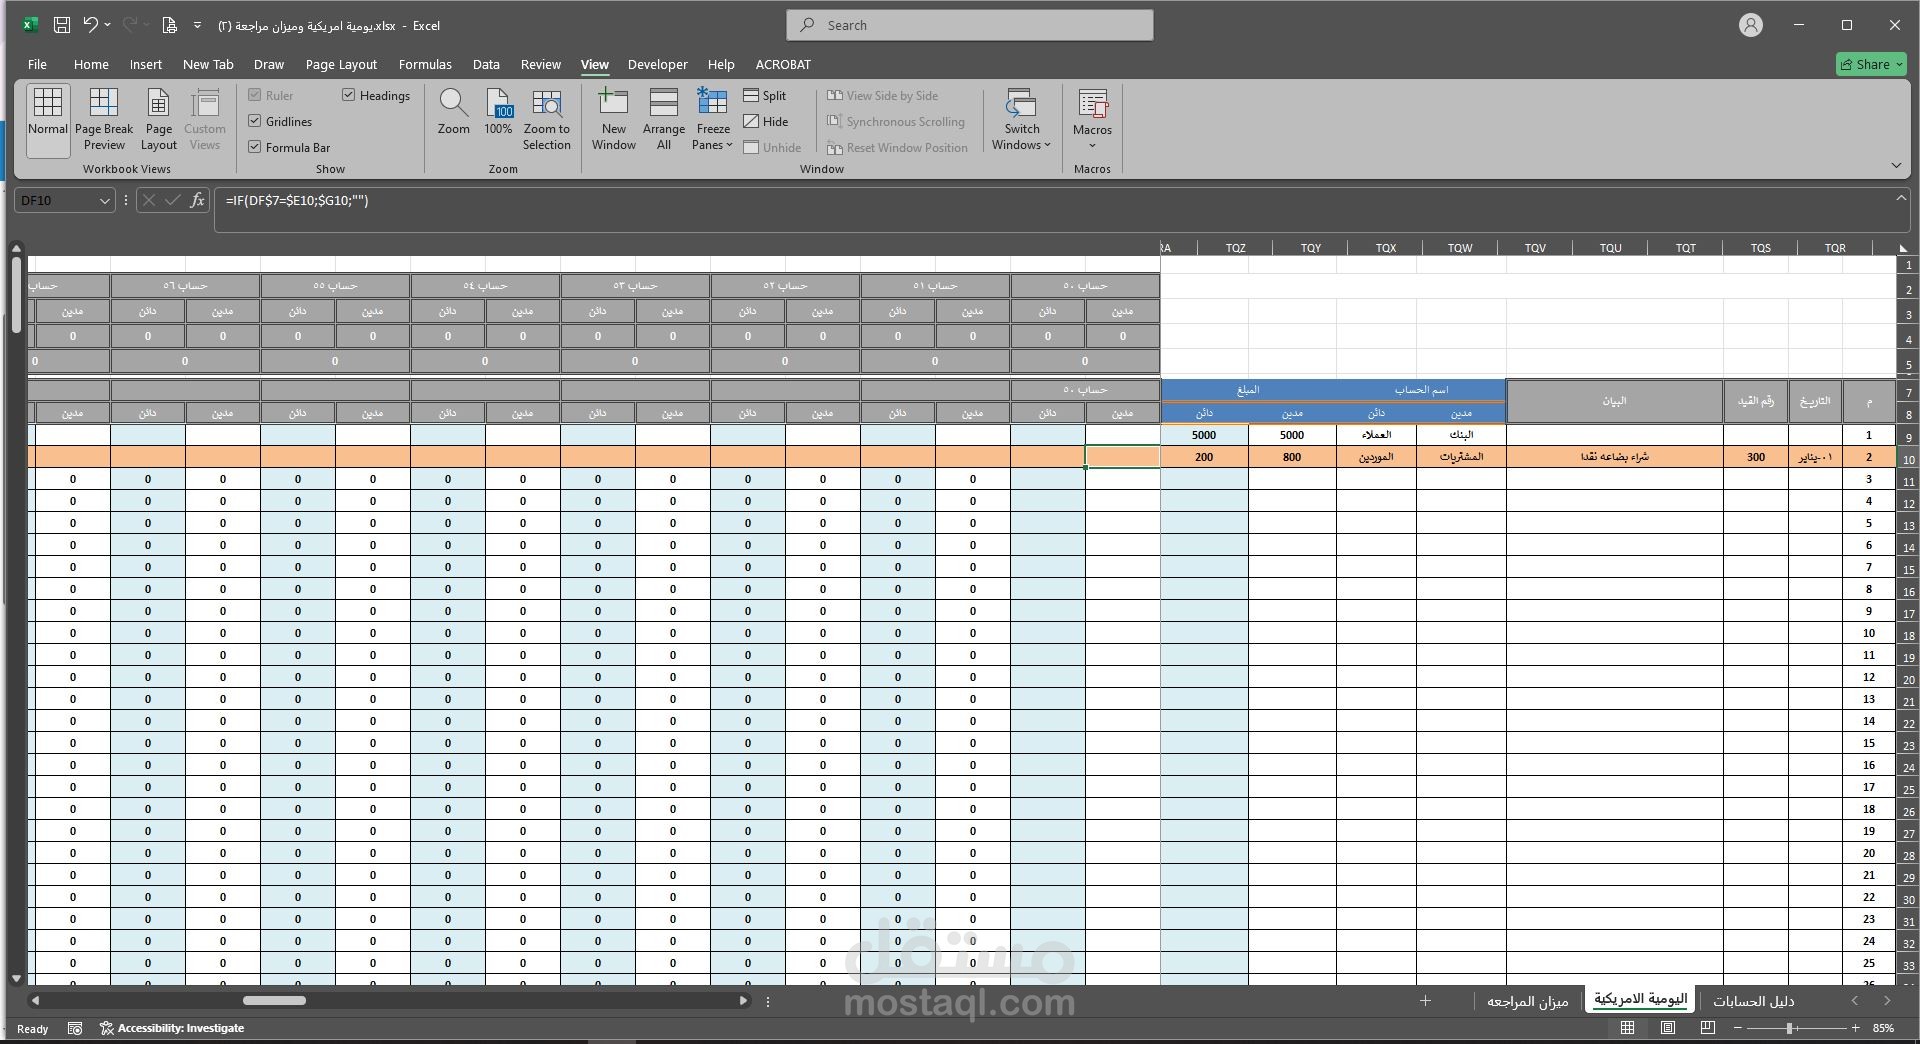Click the horizontal scrollbar left arrow
Image resolution: width=1920 pixels, height=1044 pixels.
pyautogui.click(x=35, y=1000)
